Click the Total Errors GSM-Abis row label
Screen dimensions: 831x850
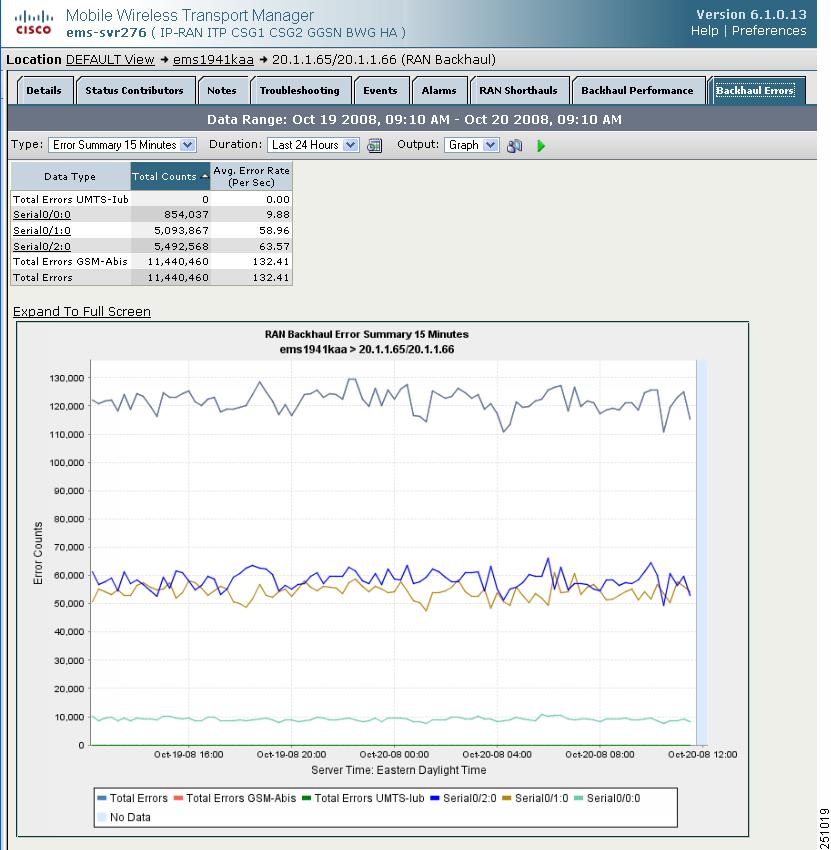70,261
